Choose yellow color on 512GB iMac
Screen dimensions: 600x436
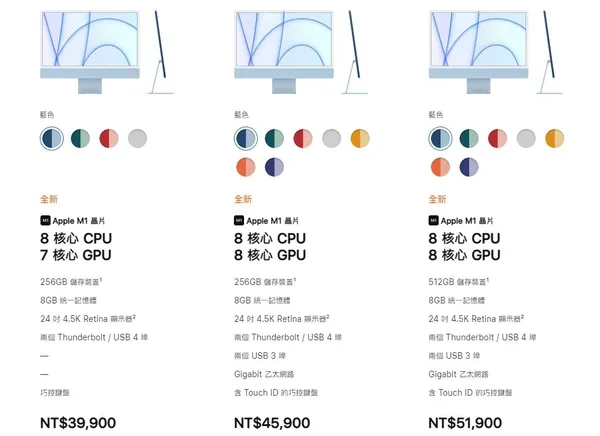(554, 138)
